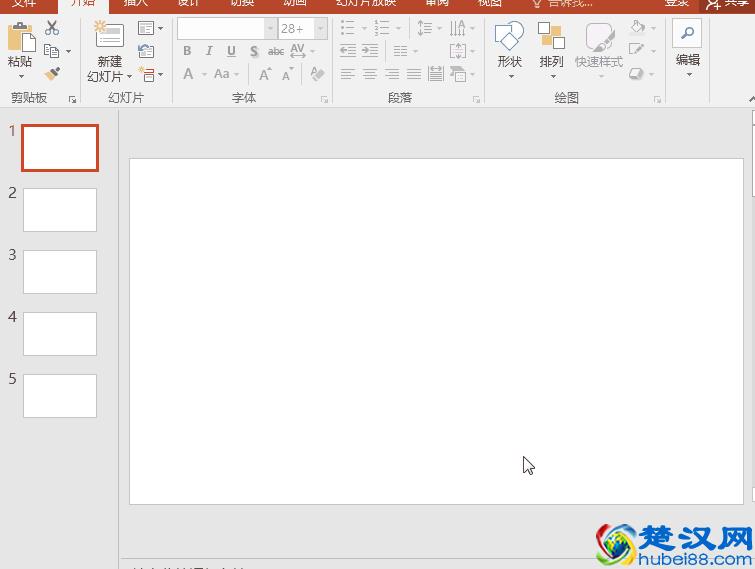Open the File (文件) tab
Image resolution: width=755 pixels, height=569 pixels.
point(24,3)
